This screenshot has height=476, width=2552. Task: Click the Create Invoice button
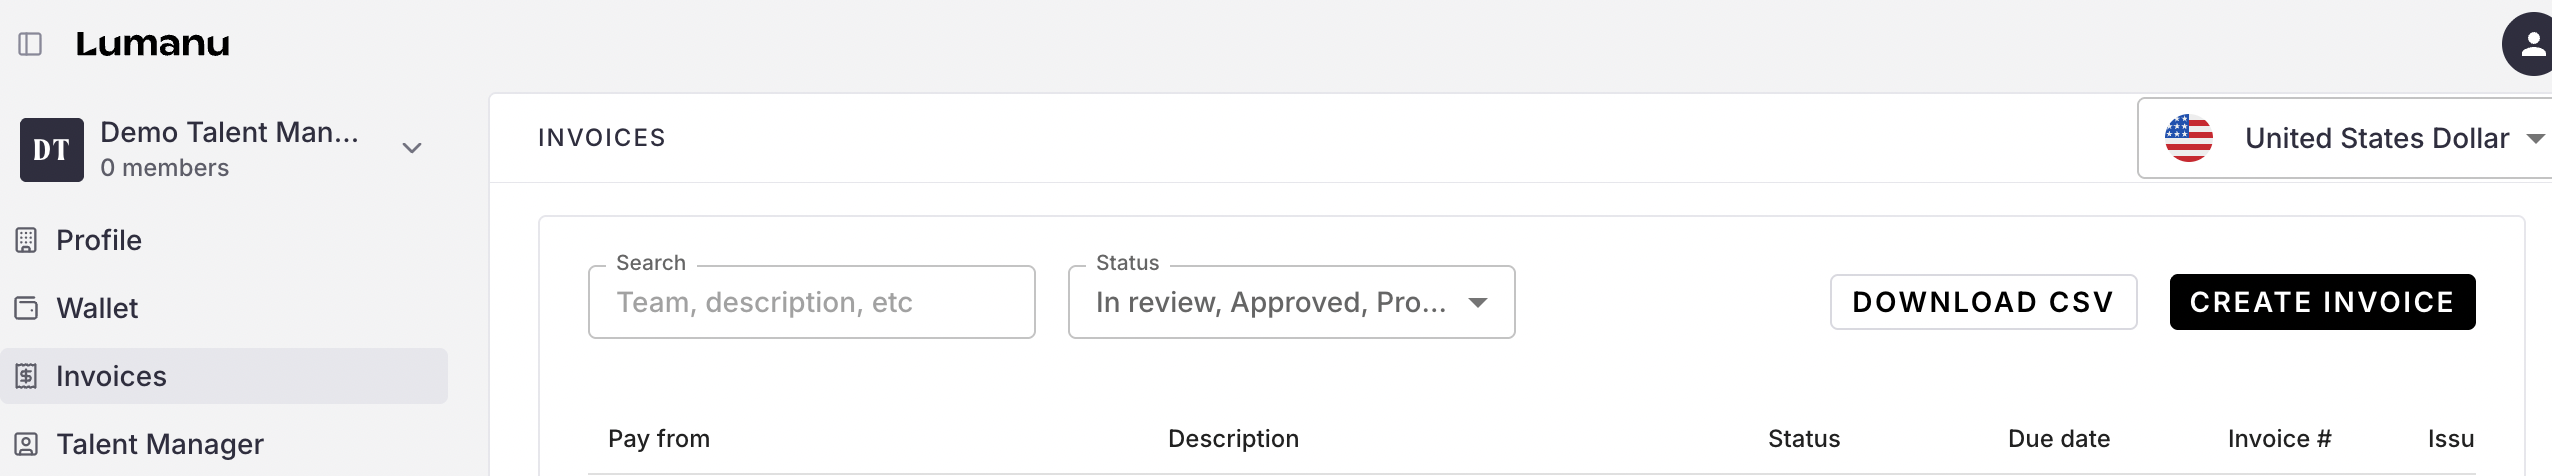[x=2321, y=302]
